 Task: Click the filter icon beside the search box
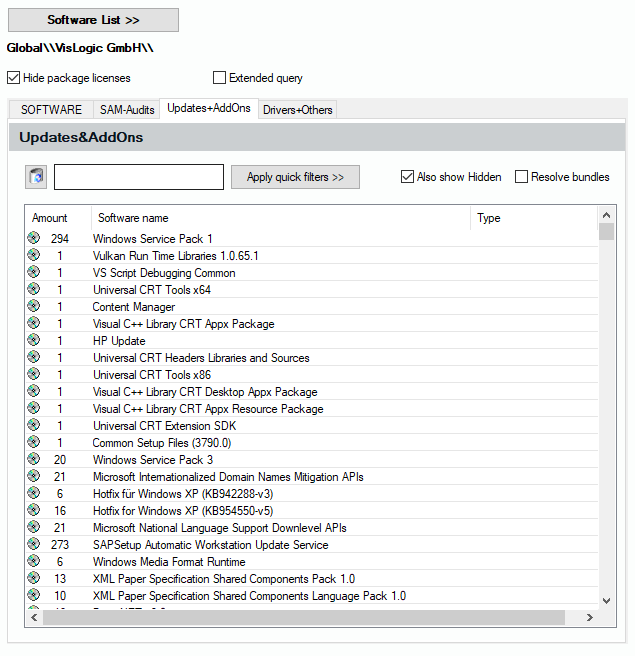pyautogui.click(x=36, y=177)
